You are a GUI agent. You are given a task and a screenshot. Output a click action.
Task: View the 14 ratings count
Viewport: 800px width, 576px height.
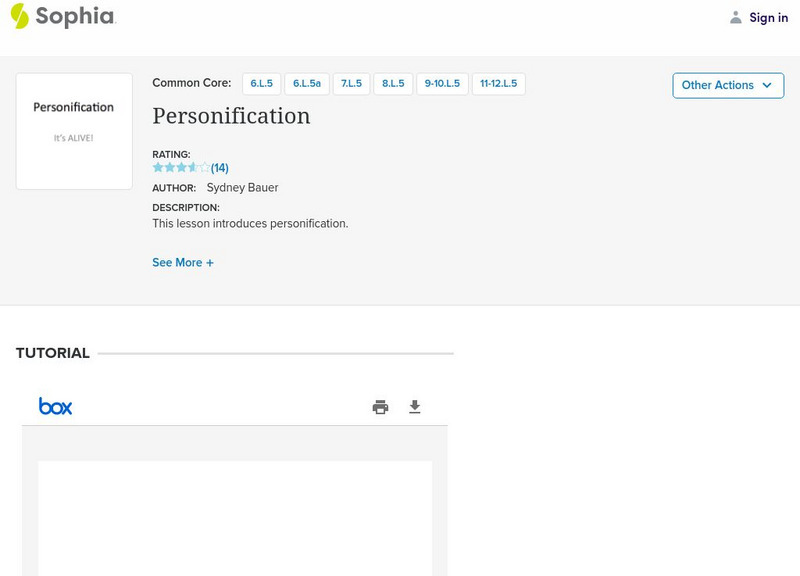tap(220, 168)
